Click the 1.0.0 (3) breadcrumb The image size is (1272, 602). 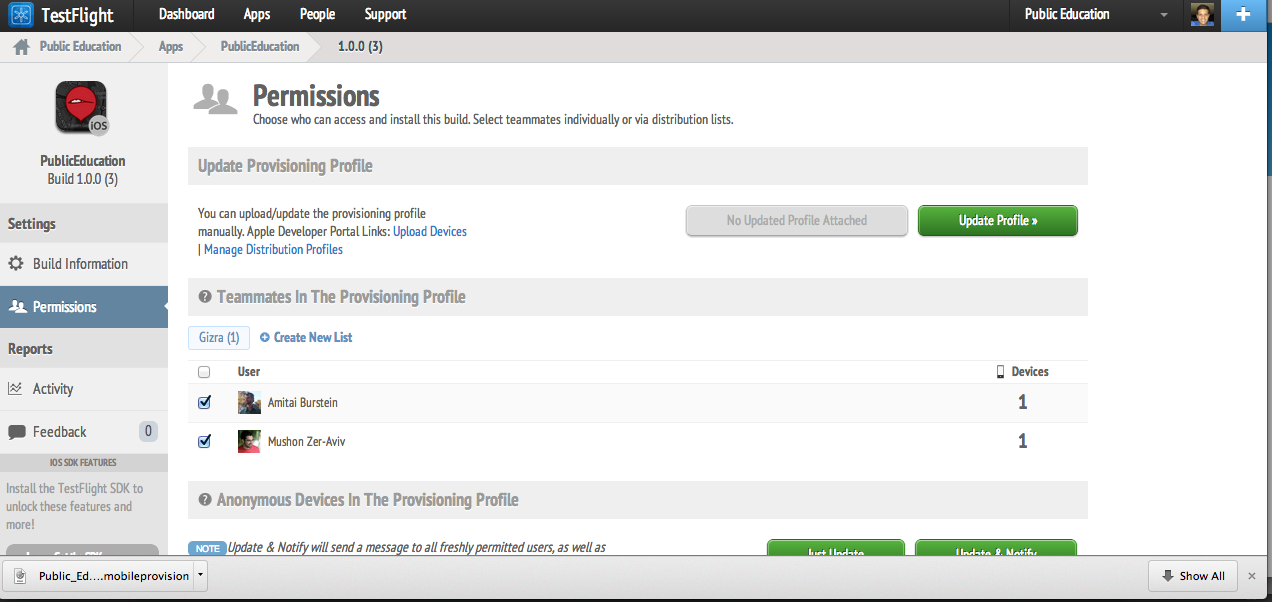click(360, 47)
